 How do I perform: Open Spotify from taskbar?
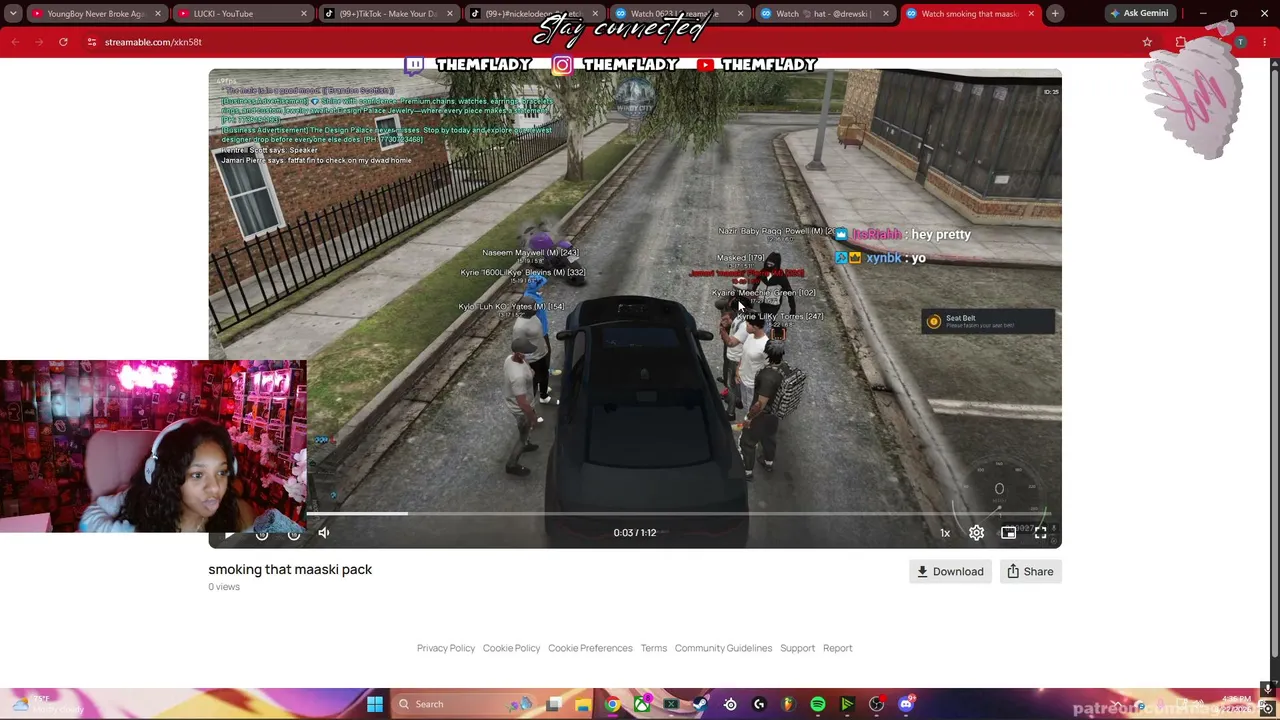pos(818,704)
